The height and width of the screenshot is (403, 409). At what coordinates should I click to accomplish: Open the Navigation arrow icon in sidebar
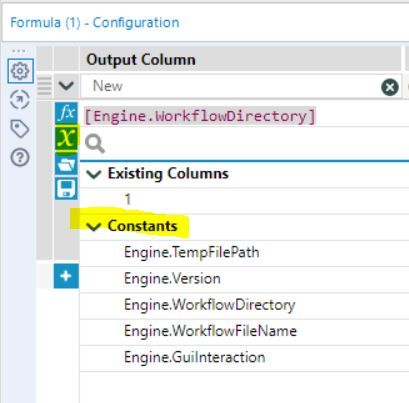point(20,100)
